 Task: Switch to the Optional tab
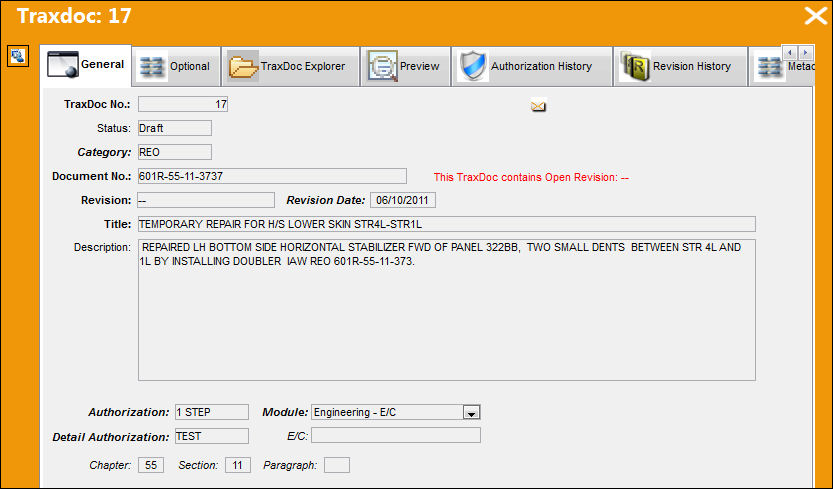click(x=176, y=66)
